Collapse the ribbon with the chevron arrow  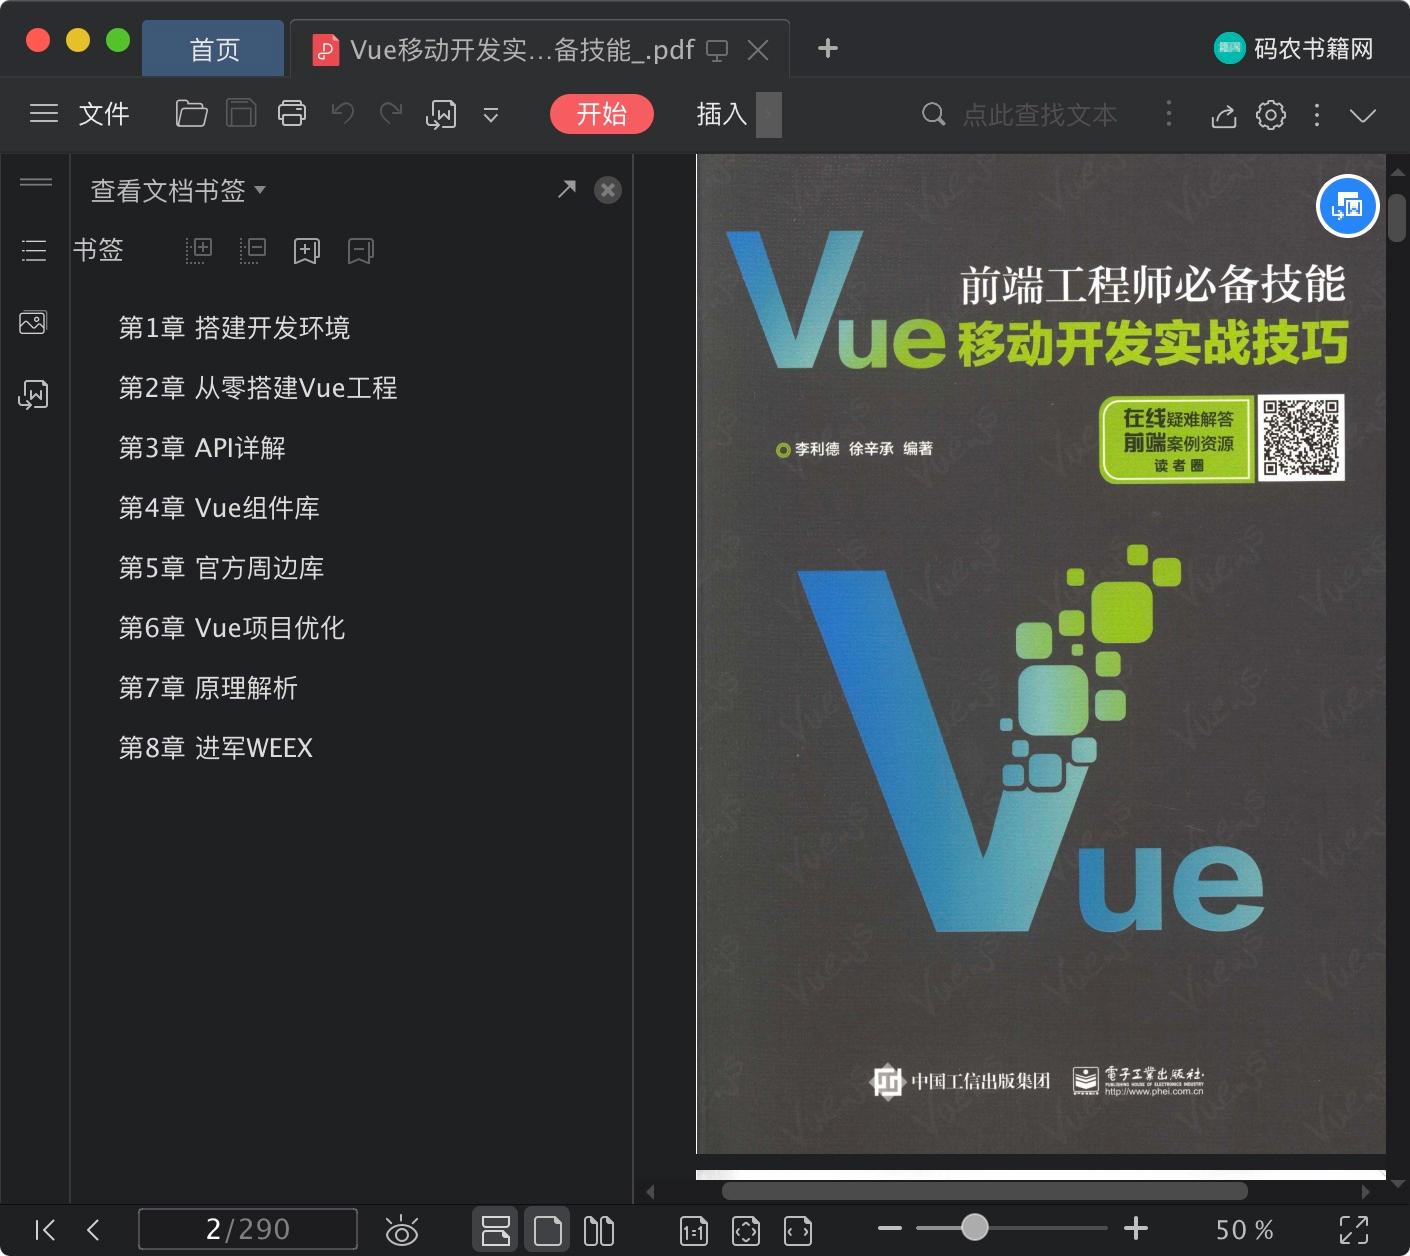[x=1363, y=115]
